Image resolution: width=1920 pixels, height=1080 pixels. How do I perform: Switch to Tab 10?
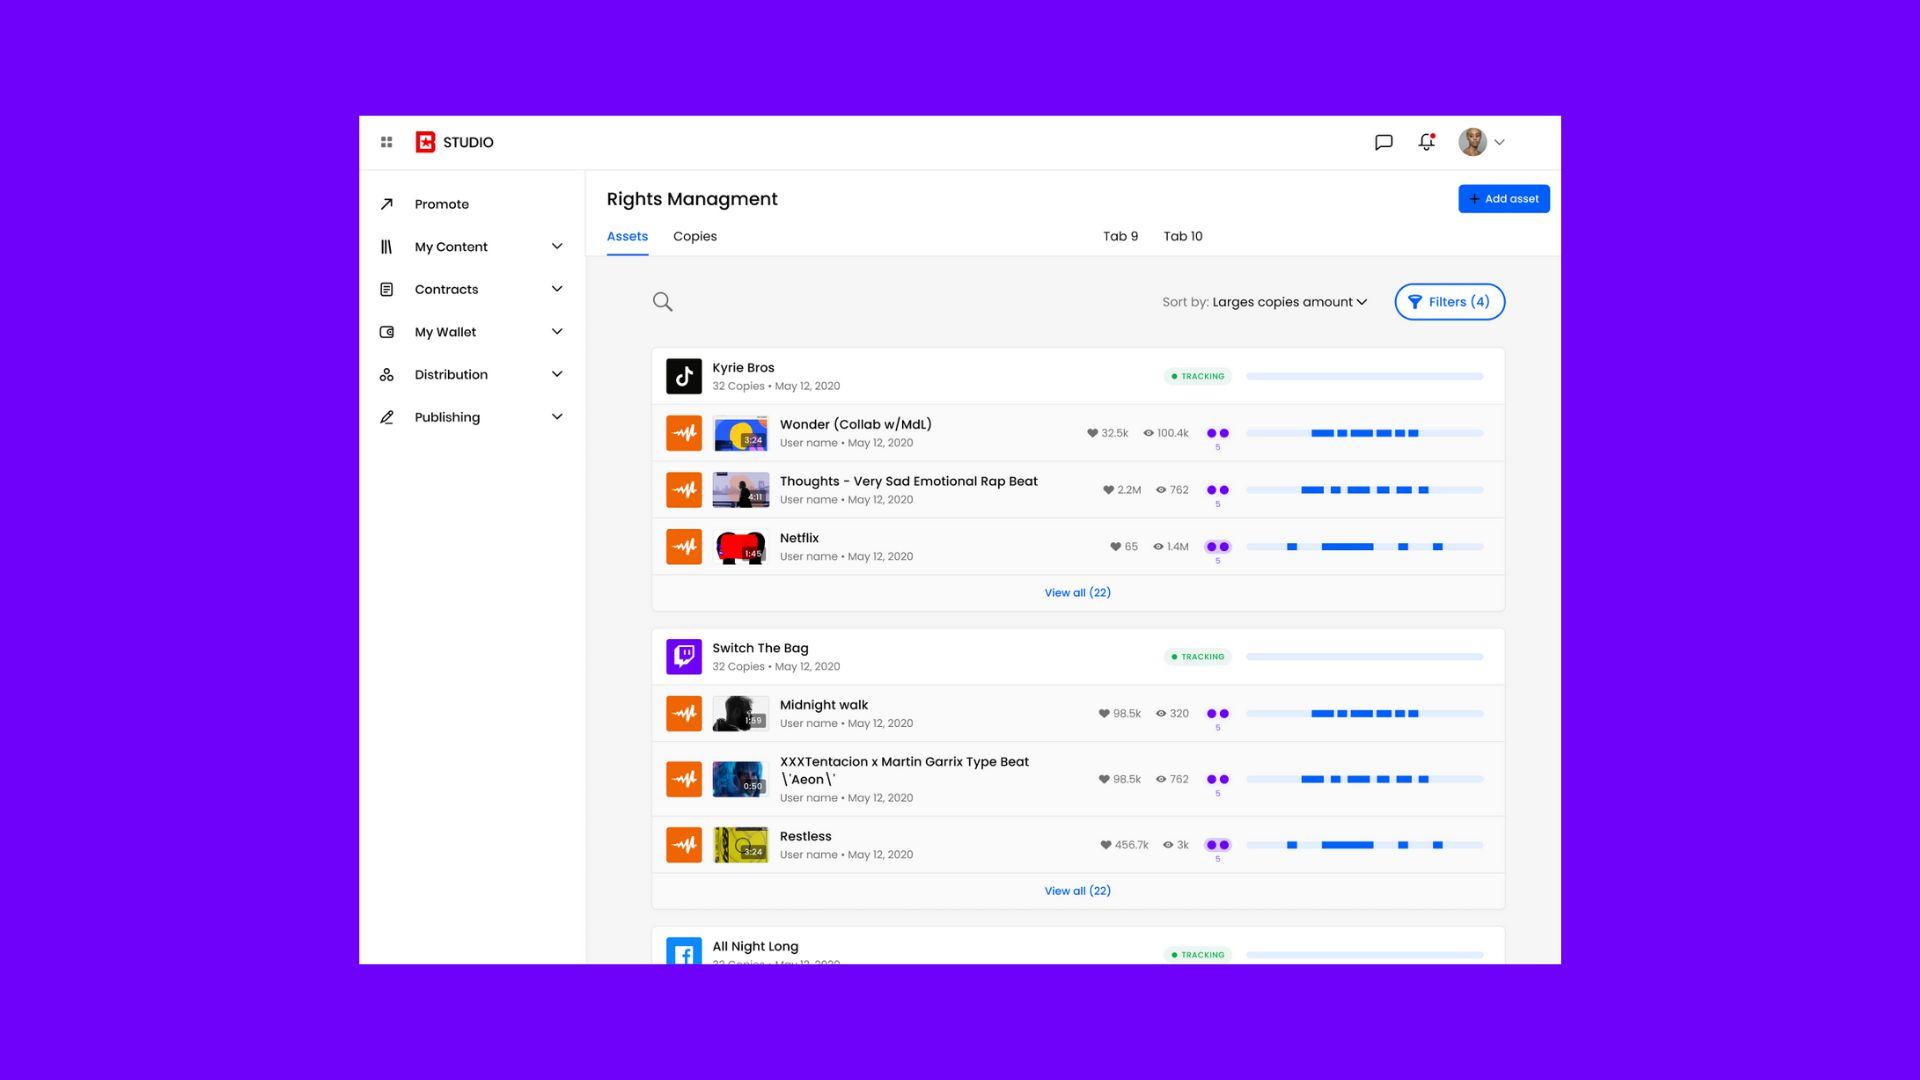click(x=1182, y=237)
